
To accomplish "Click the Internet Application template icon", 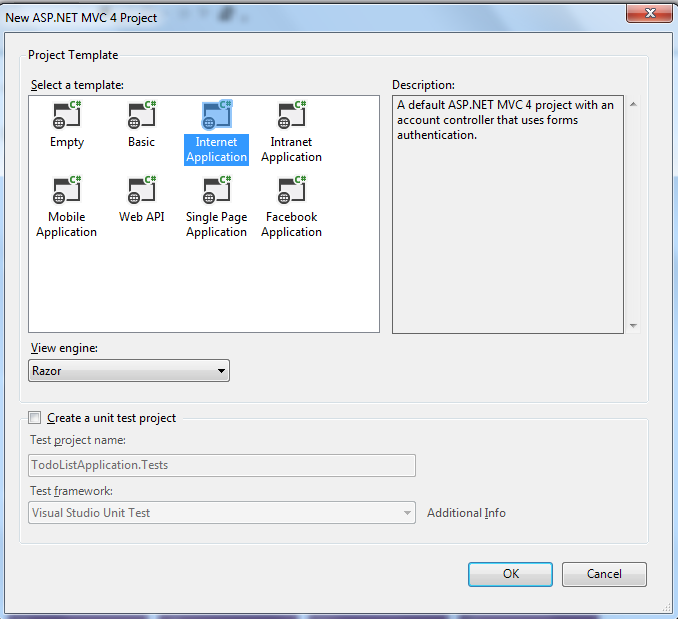I will point(217,115).
